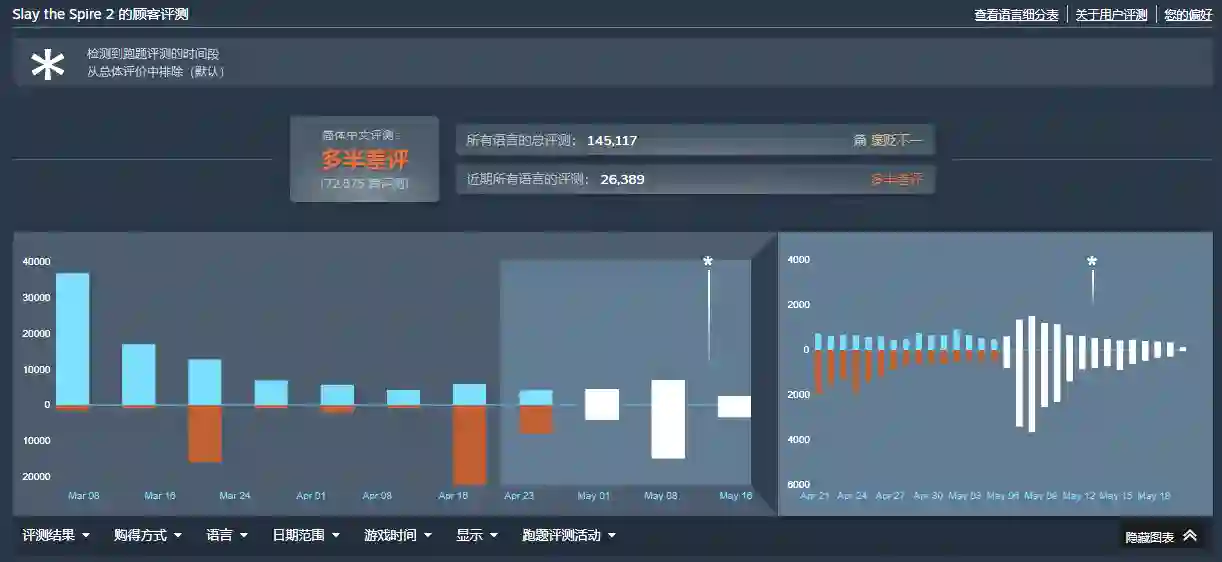Viewport: 1222px width, 562px height.
Task: Open the 日期范围 dropdown
Action: [306, 535]
